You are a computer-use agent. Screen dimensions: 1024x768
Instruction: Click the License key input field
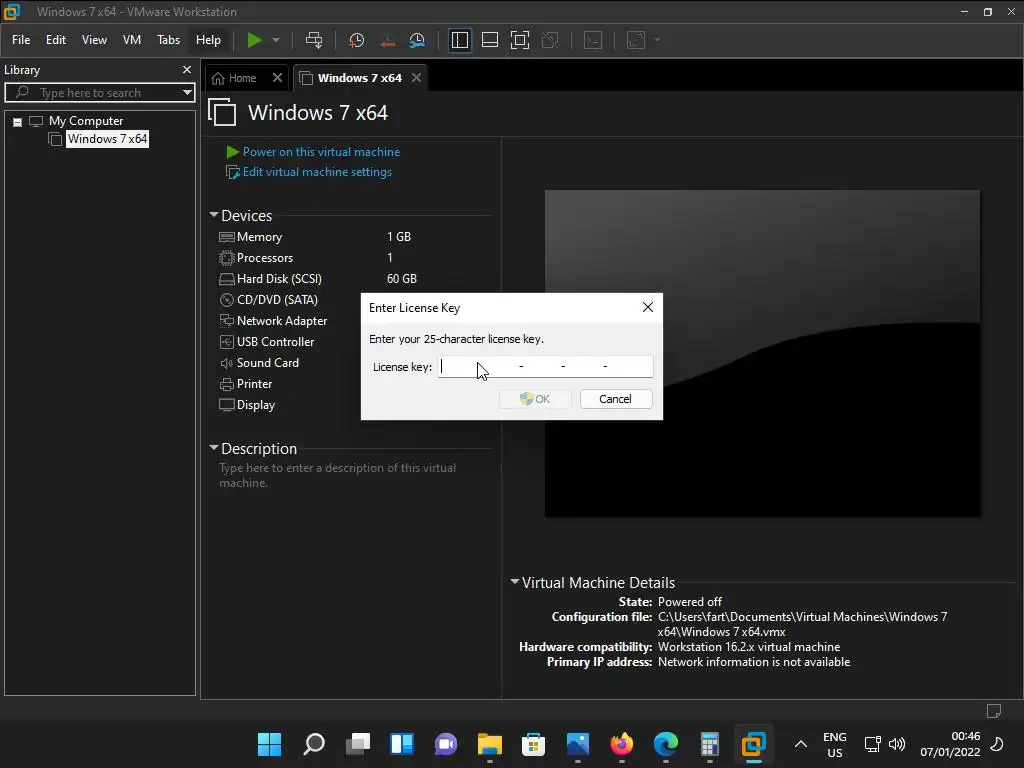[x=545, y=366]
